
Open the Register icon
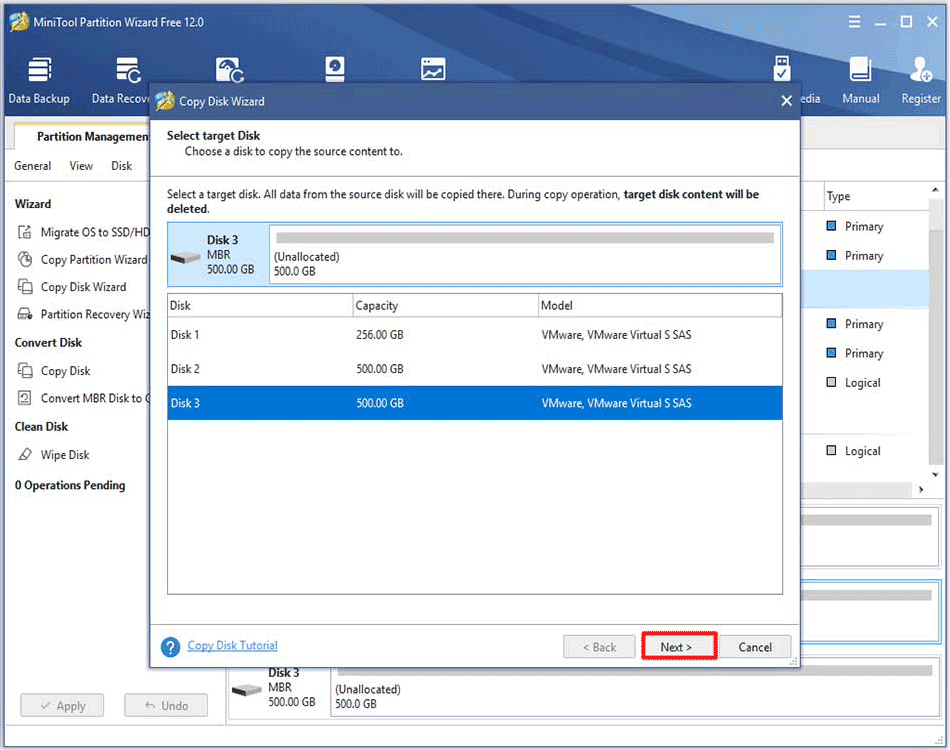[x=921, y=81]
